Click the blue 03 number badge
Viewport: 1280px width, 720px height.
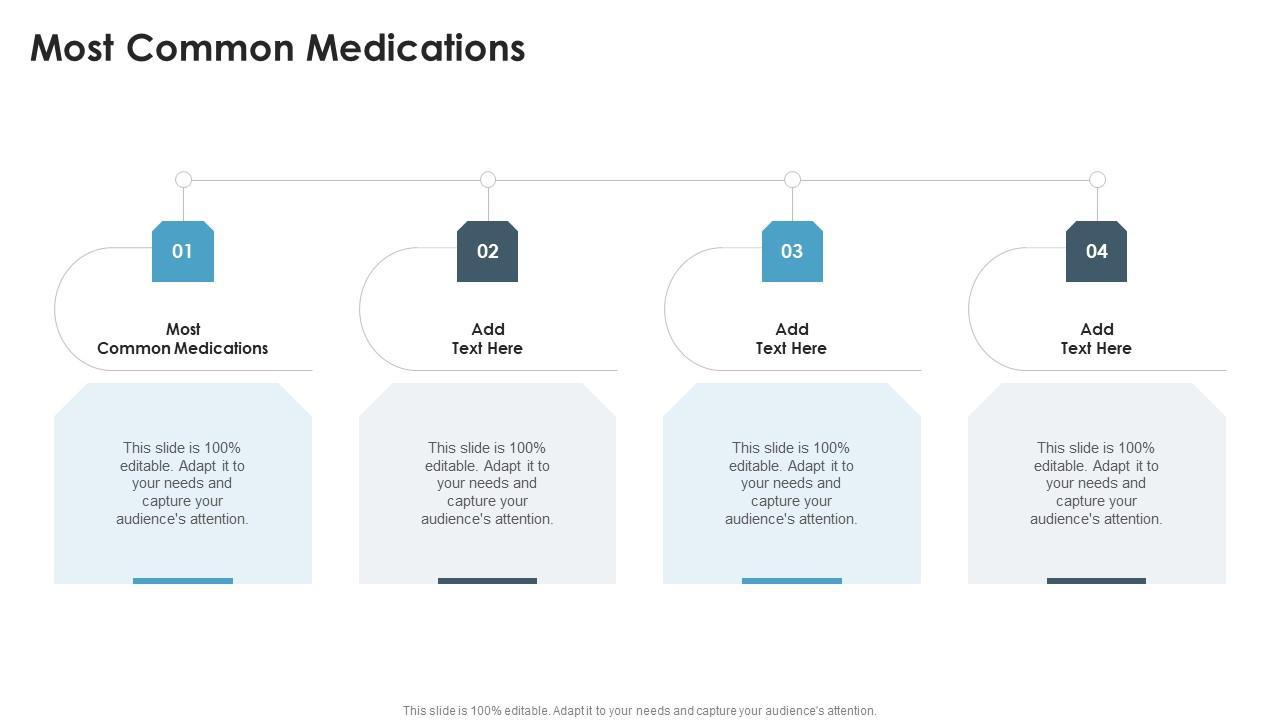click(x=792, y=251)
